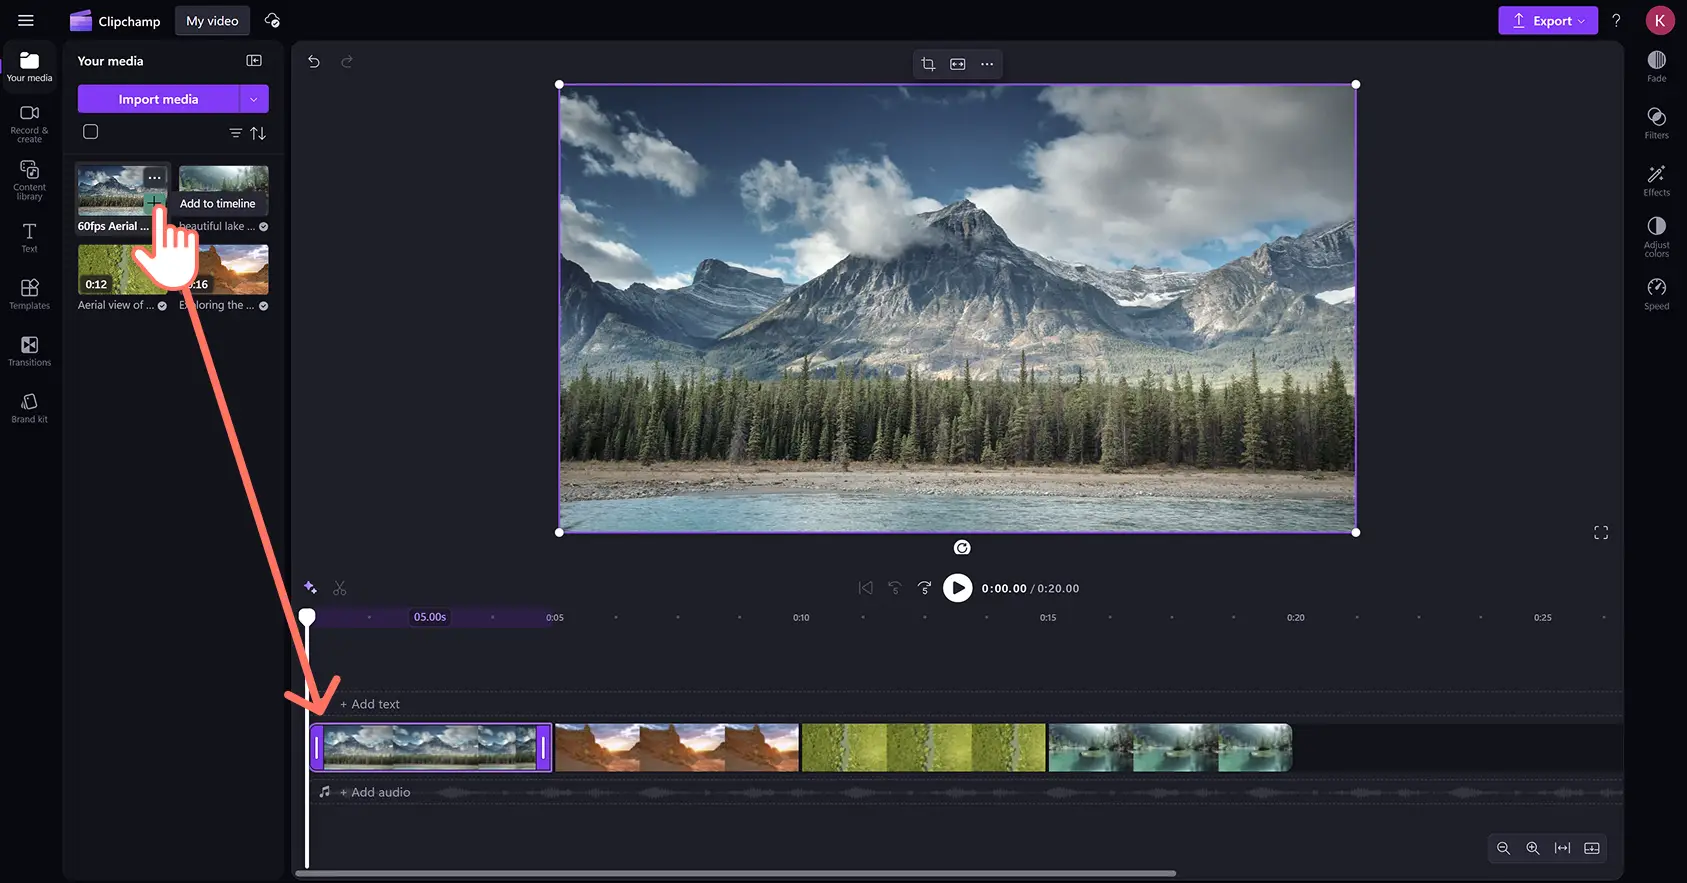Expand the Import media dropdown arrow
Screen dimensions: 1687x883
click(x=254, y=99)
